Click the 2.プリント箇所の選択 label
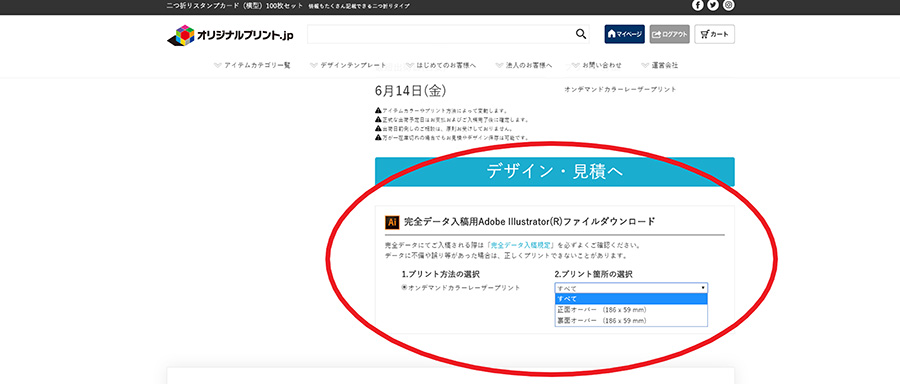Screen dimensions: 900x384 [593, 274]
